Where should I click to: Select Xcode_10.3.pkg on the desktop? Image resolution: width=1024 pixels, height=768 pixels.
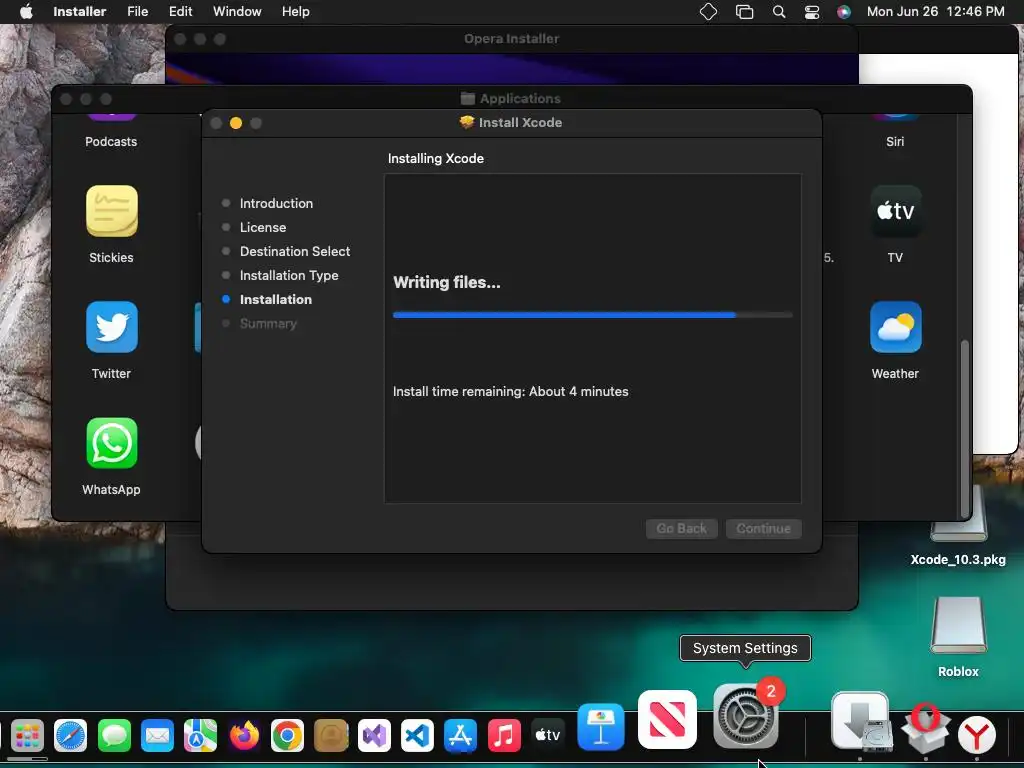pyautogui.click(x=958, y=560)
